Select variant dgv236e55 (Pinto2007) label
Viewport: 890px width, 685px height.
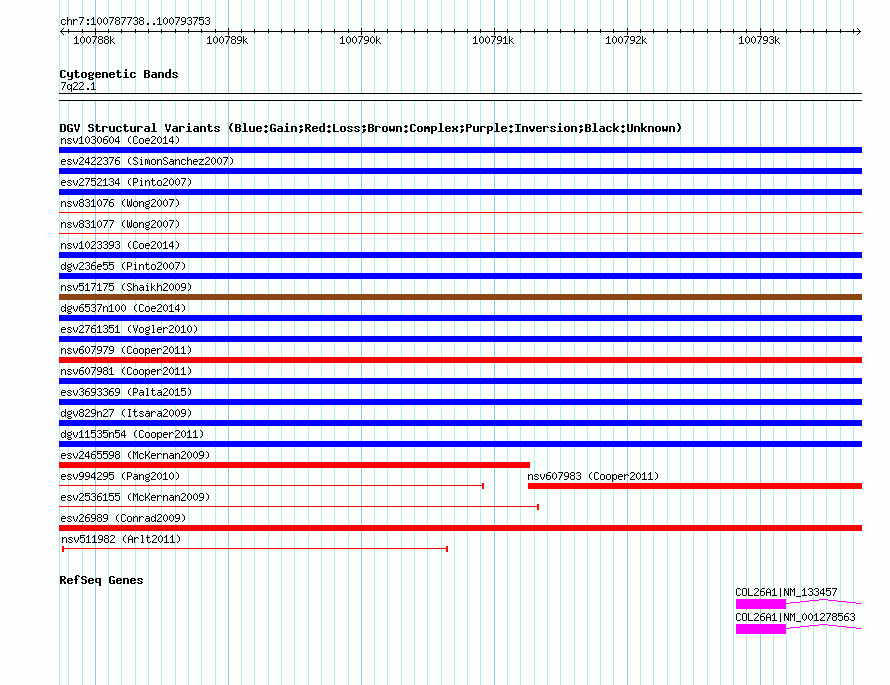pos(123,266)
